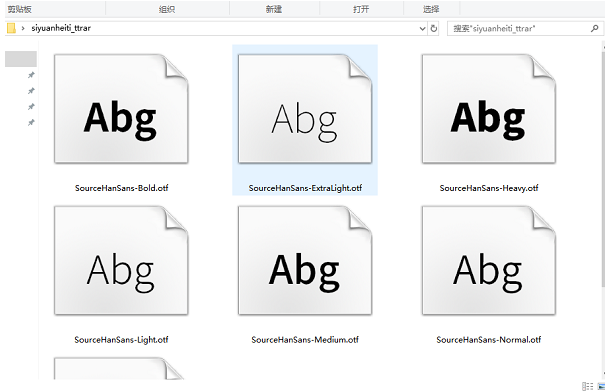This screenshot has height=392, width=614.
Task: Select the highlighted item in navigation pane
Action: 21,59
